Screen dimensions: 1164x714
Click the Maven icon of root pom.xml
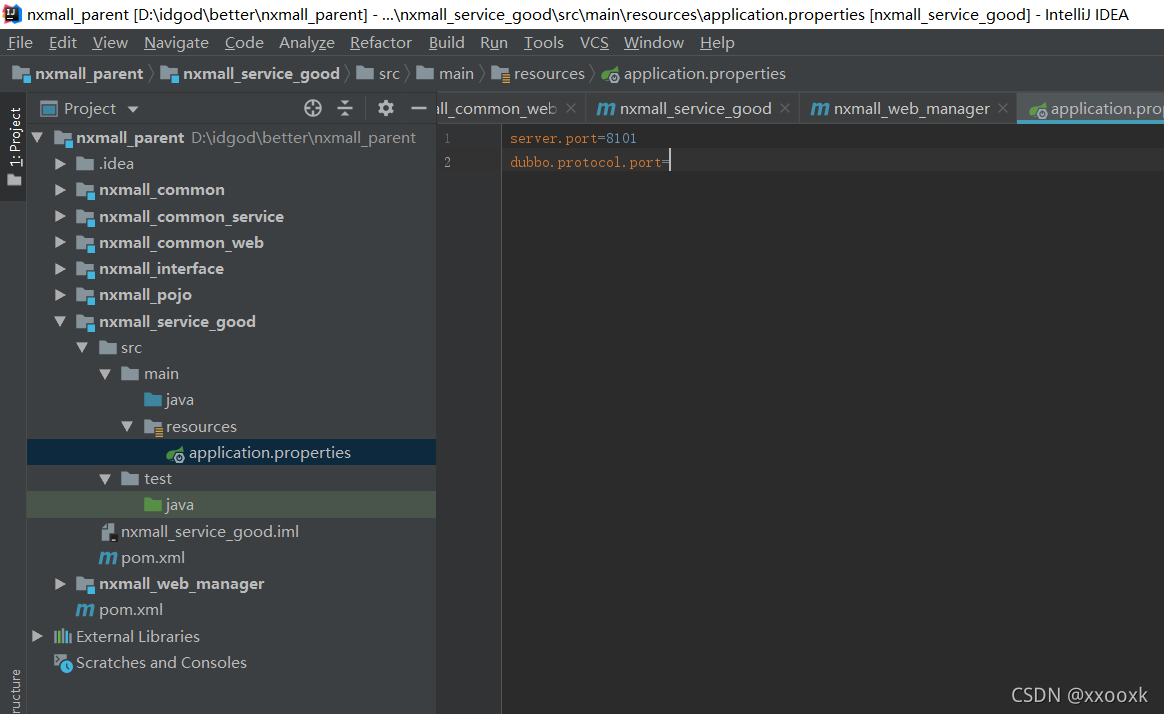tap(85, 610)
